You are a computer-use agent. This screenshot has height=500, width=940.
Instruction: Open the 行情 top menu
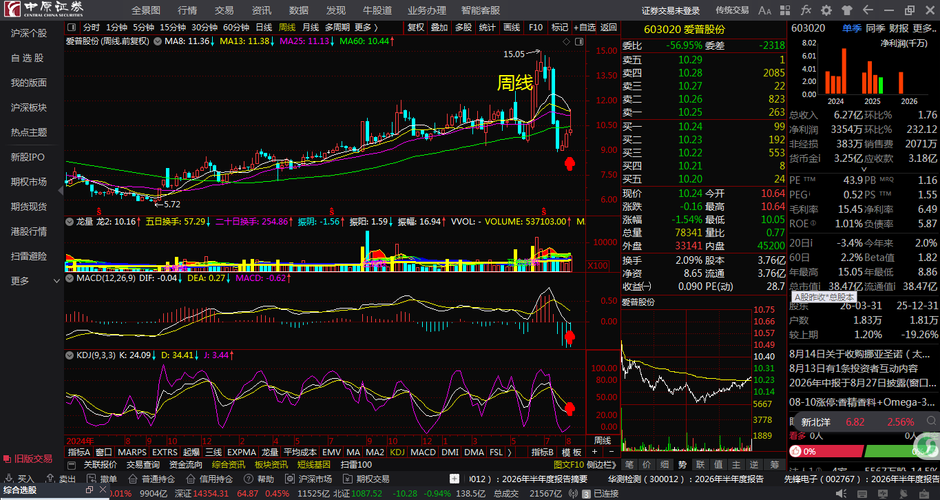[187, 10]
